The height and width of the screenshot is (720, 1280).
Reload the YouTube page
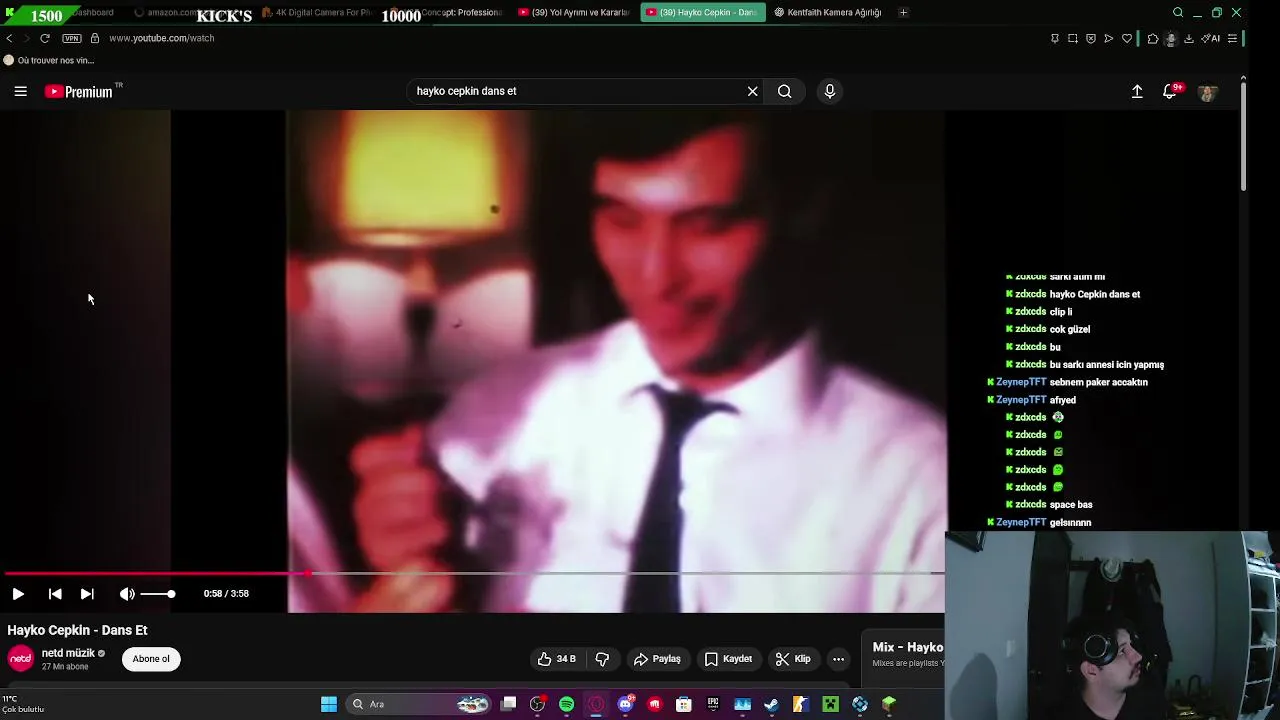coord(44,38)
